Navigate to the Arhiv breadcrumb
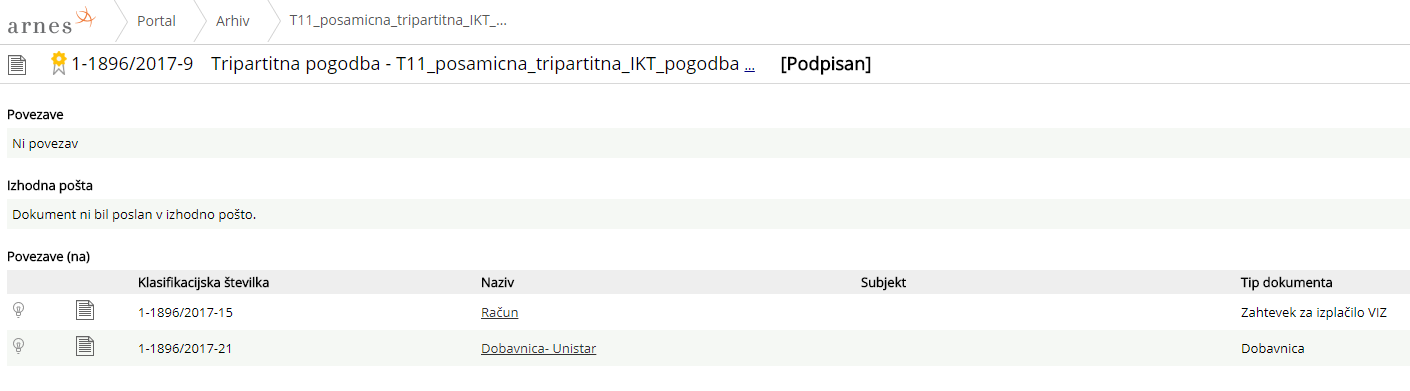 pyautogui.click(x=233, y=20)
